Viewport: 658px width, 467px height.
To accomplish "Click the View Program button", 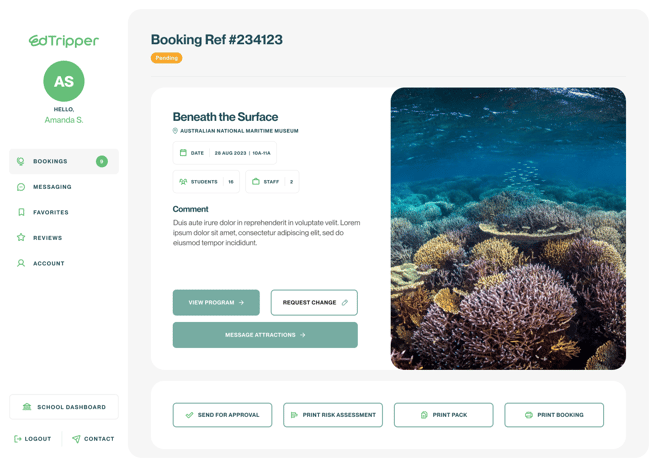I will click(216, 303).
